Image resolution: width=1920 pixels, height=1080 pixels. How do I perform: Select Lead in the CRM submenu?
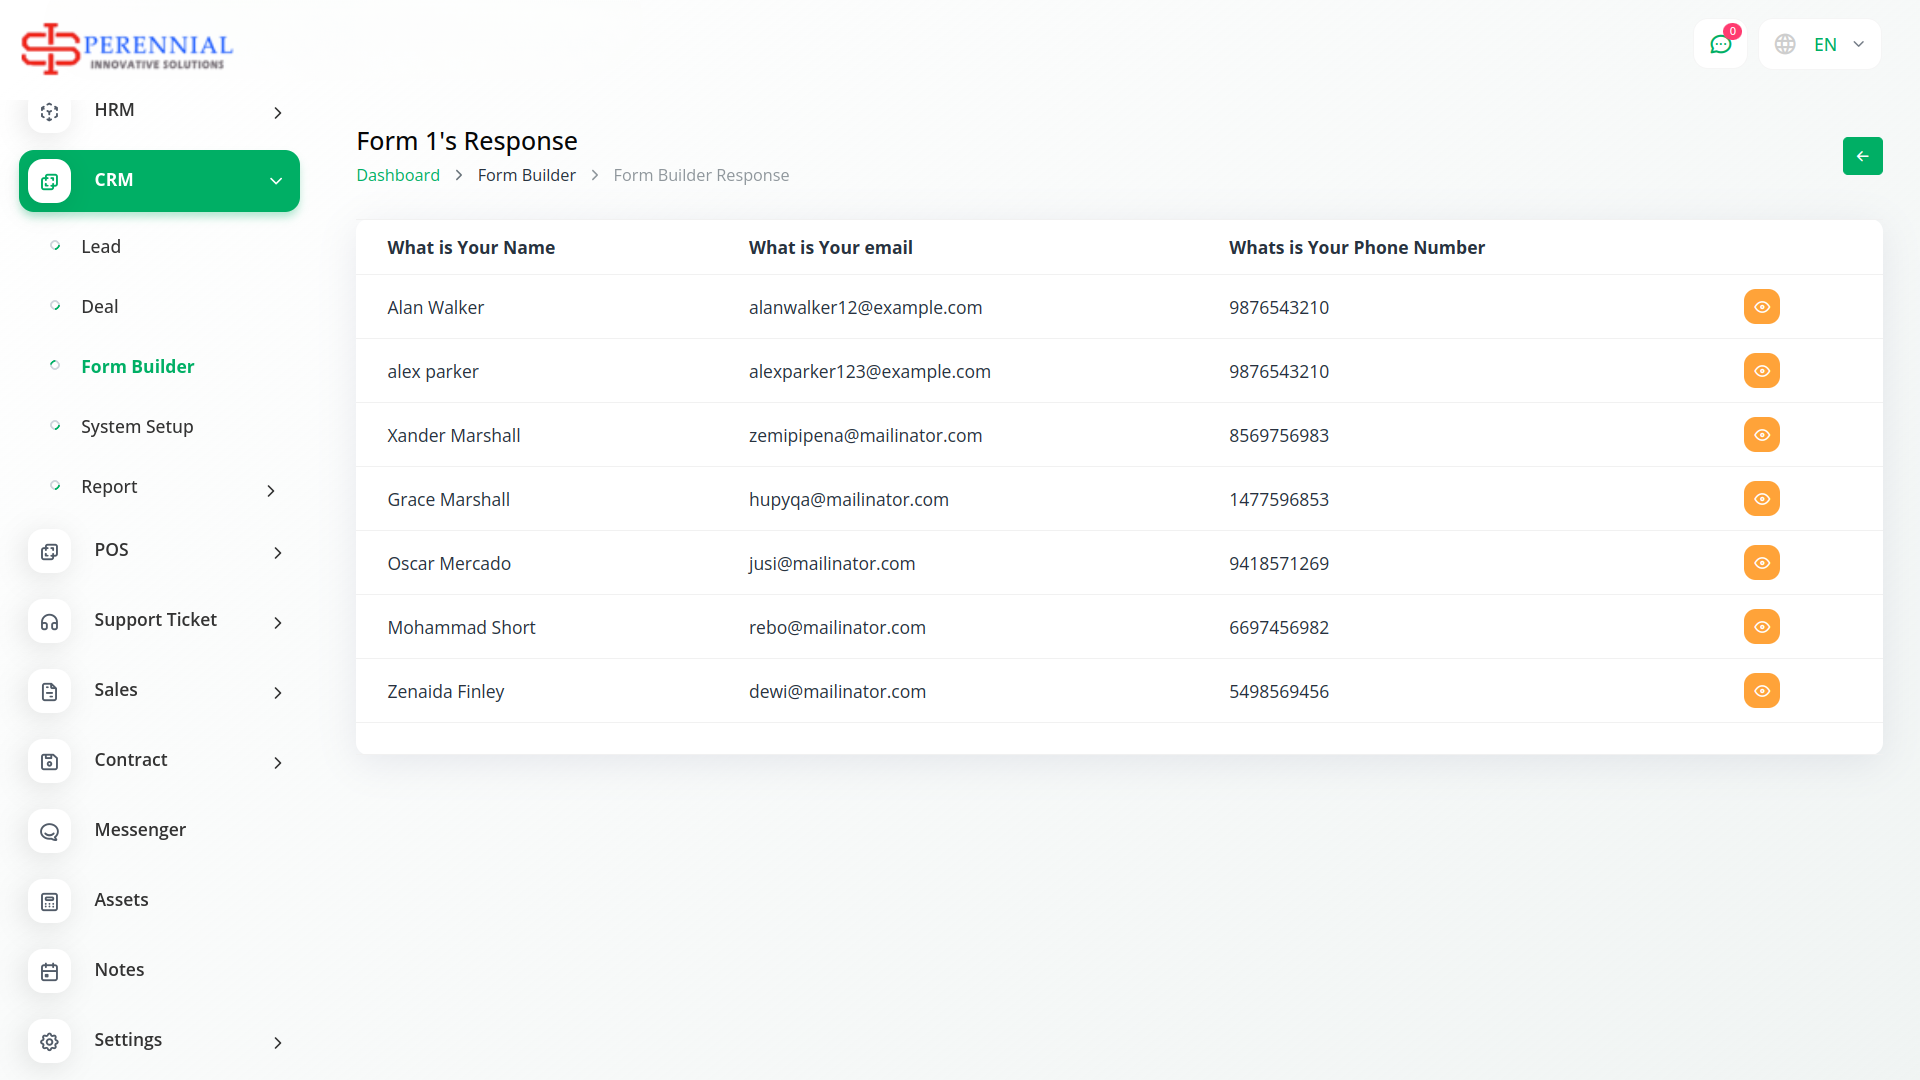pyautogui.click(x=101, y=247)
